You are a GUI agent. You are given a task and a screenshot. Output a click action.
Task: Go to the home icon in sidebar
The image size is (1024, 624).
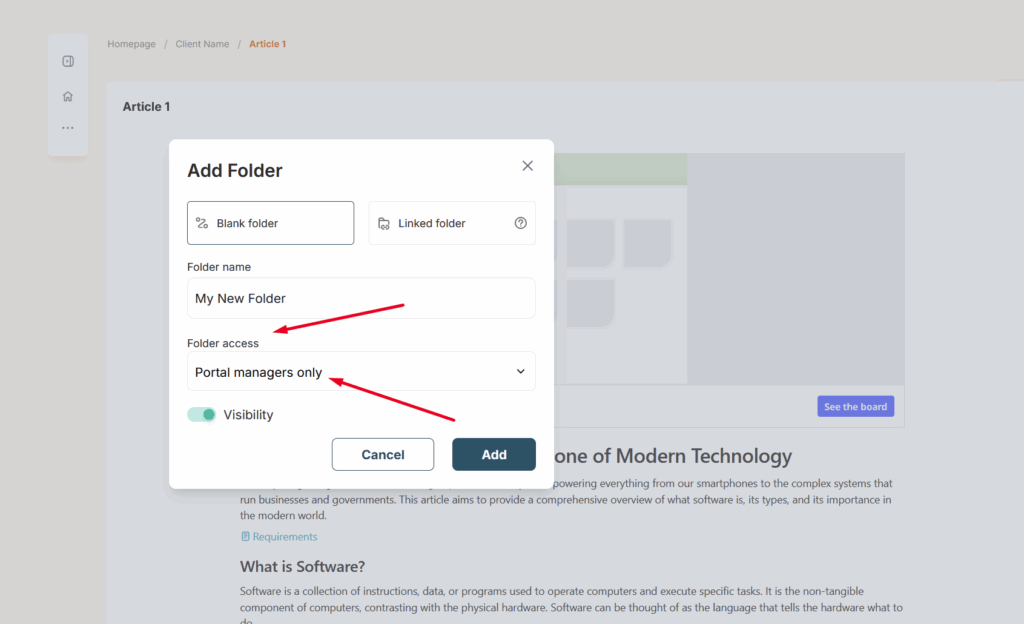pos(68,97)
